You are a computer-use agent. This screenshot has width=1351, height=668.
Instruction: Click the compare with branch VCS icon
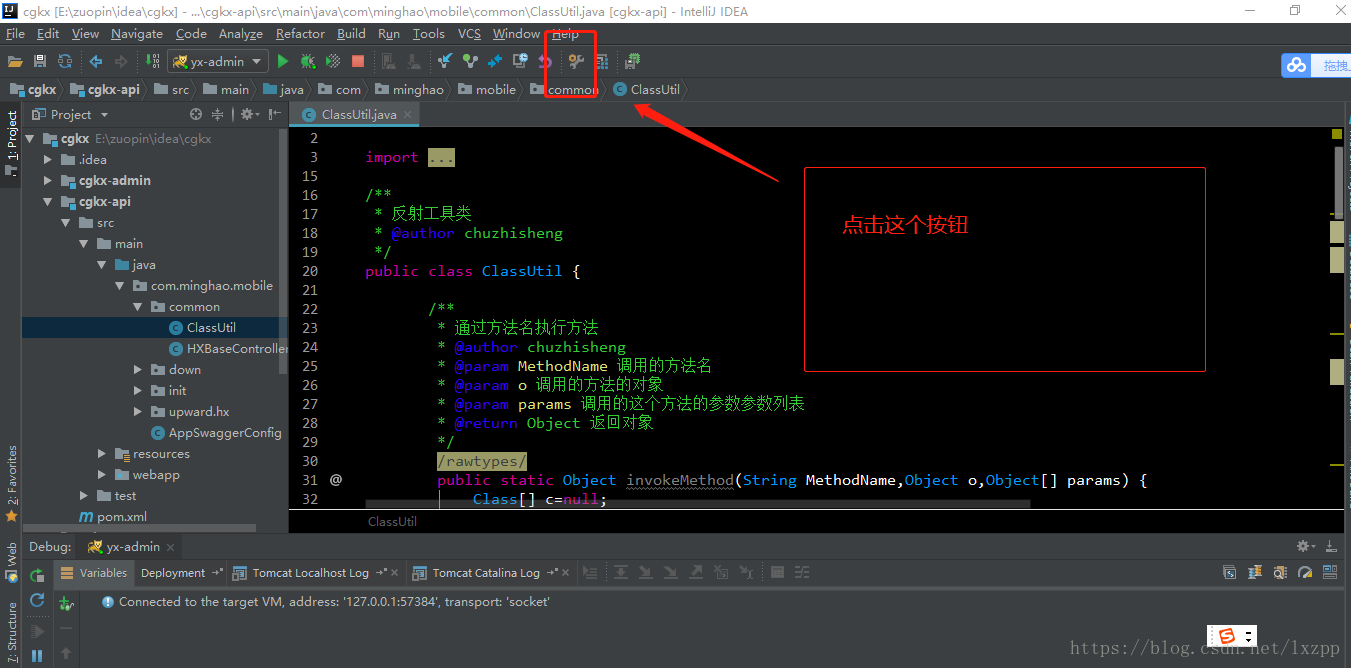pos(494,61)
